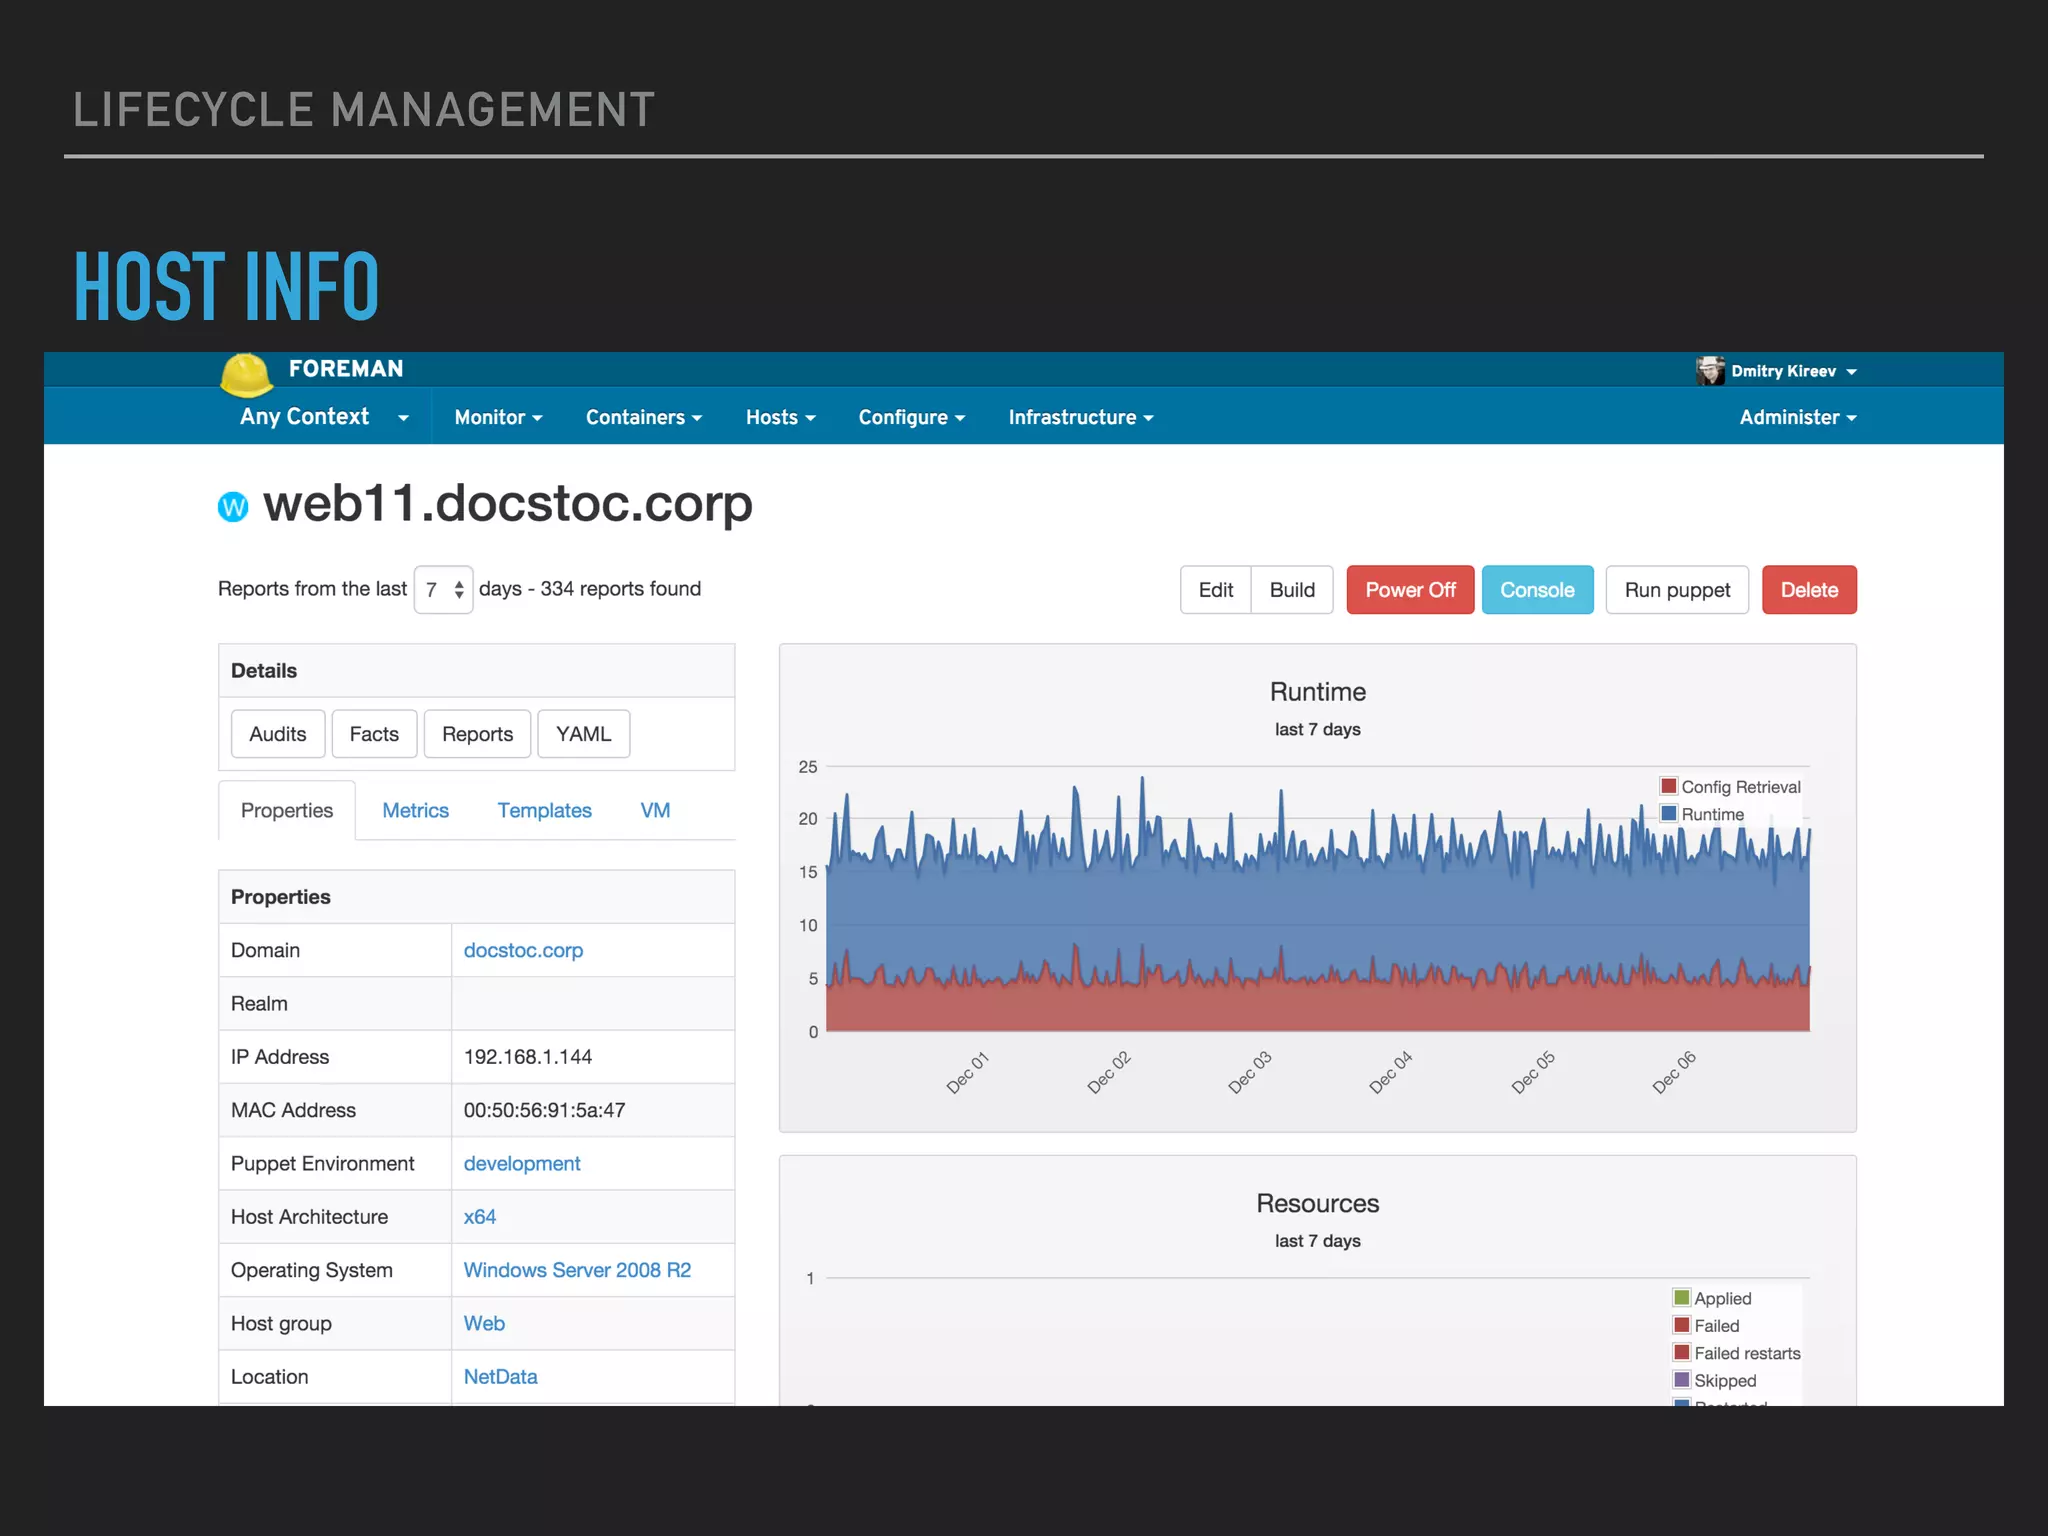This screenshot has width=2048, height=1536.
Task: Open the Audits button
Action: pos(277,734)
